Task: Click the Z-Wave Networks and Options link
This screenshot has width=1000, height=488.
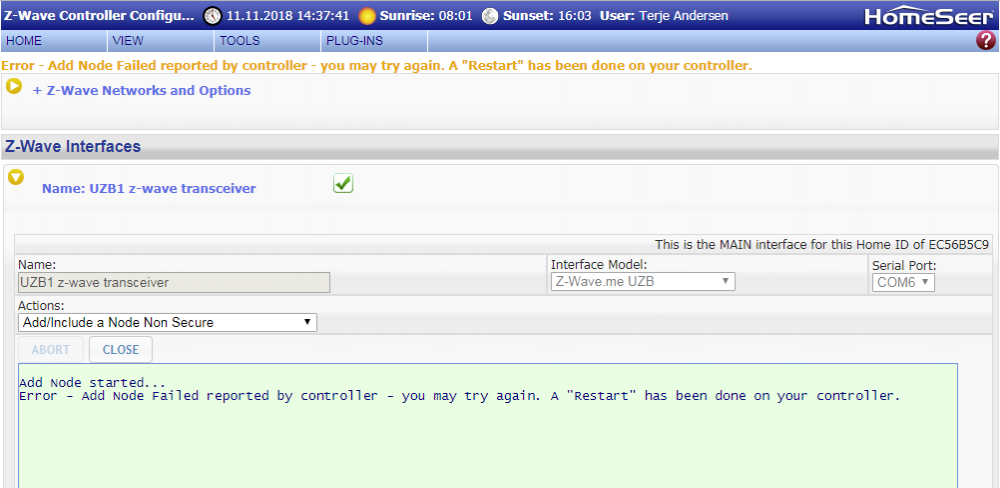Action: [142, 91]
